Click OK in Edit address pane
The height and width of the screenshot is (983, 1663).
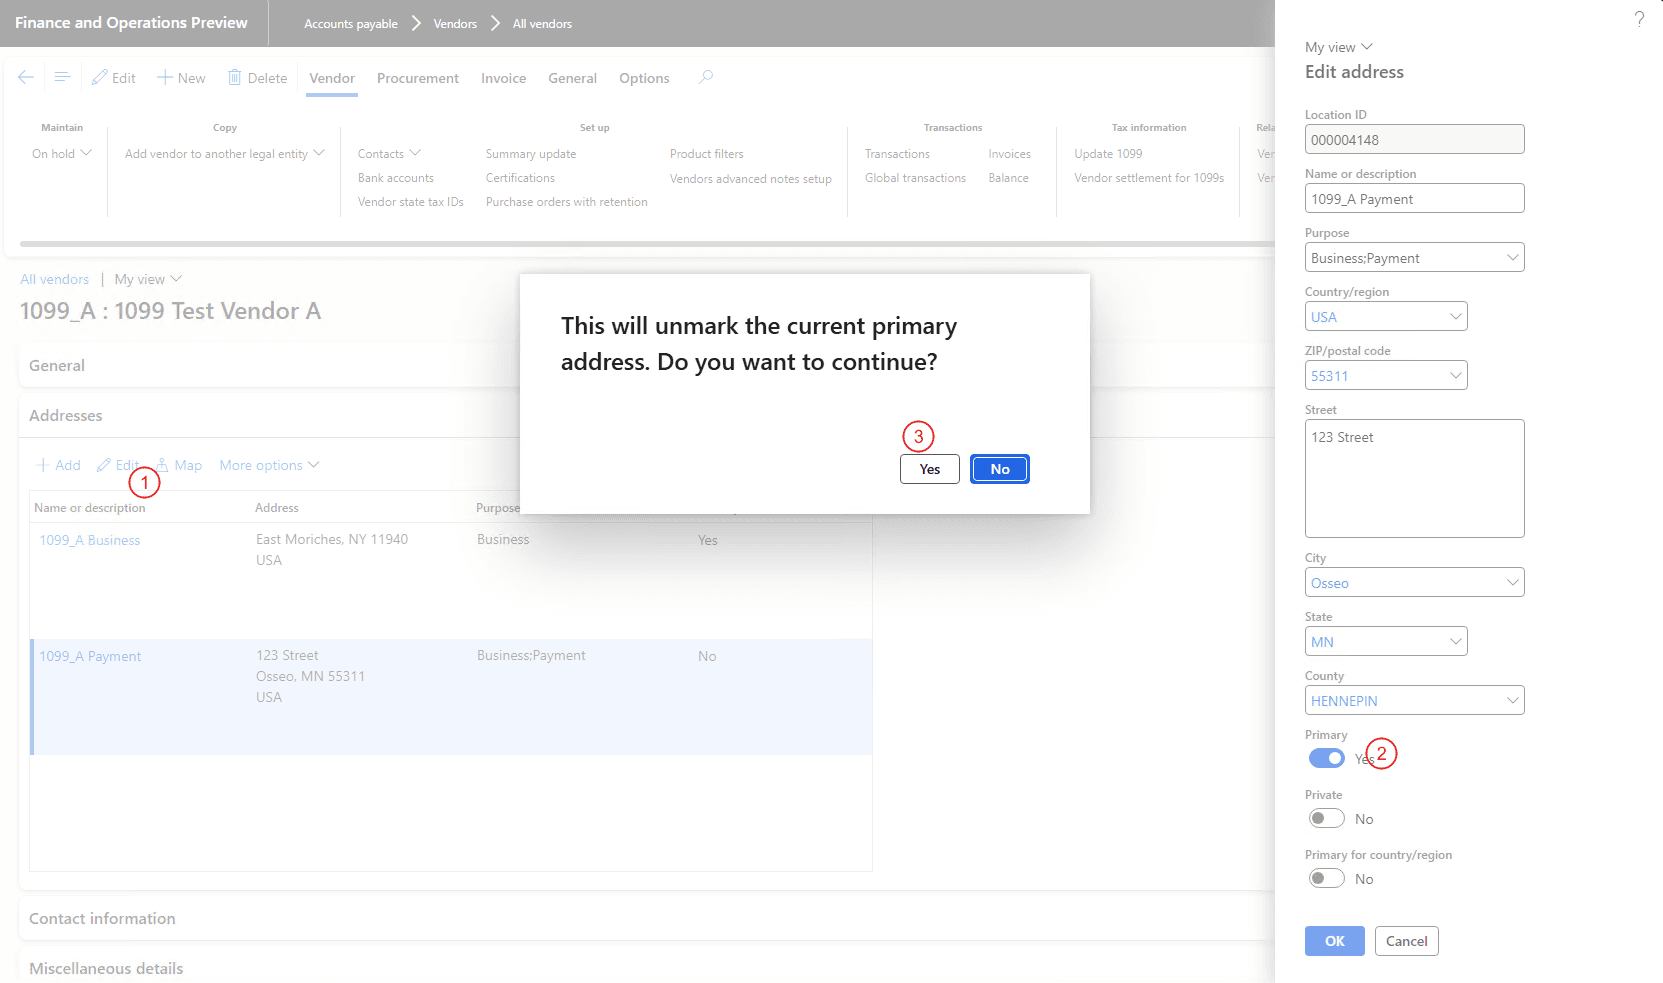(1335, 941)
